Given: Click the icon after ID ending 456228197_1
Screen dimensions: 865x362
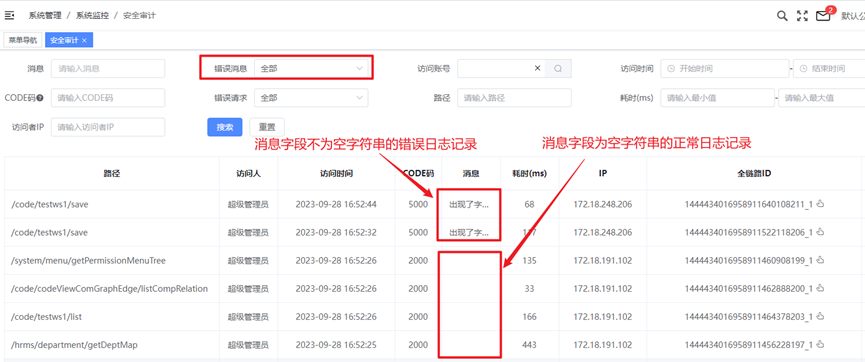Looking at the screenshot, I should click(820, 345).
